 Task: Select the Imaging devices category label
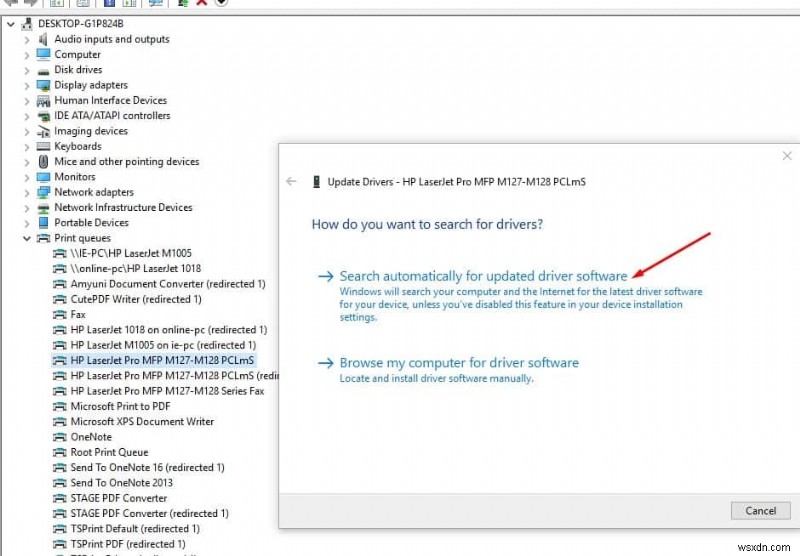click(91, 131)
